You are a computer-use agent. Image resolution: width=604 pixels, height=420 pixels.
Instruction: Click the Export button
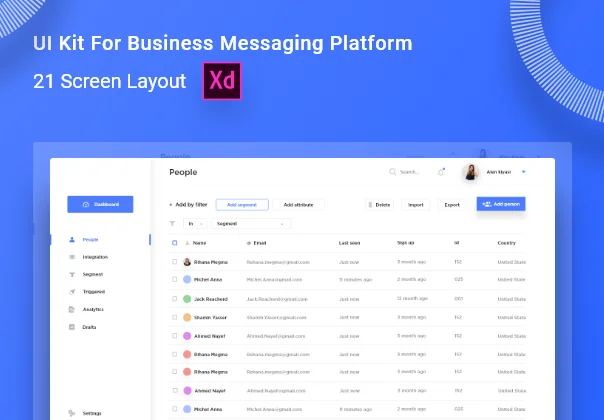pyautogui.click(x=452, y=205)
